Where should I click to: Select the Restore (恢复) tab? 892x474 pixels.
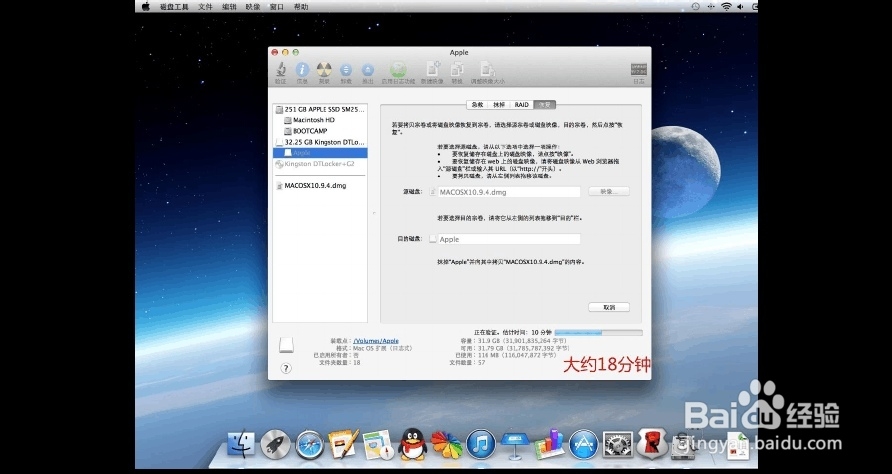(545, 105)
